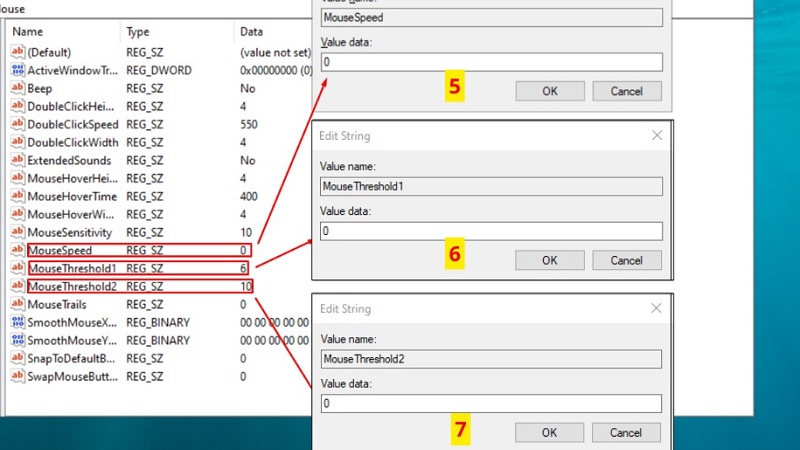This screenshot has width=800, height=450.
Task: Click the (Default) string value icon
Action: (17, 52)
